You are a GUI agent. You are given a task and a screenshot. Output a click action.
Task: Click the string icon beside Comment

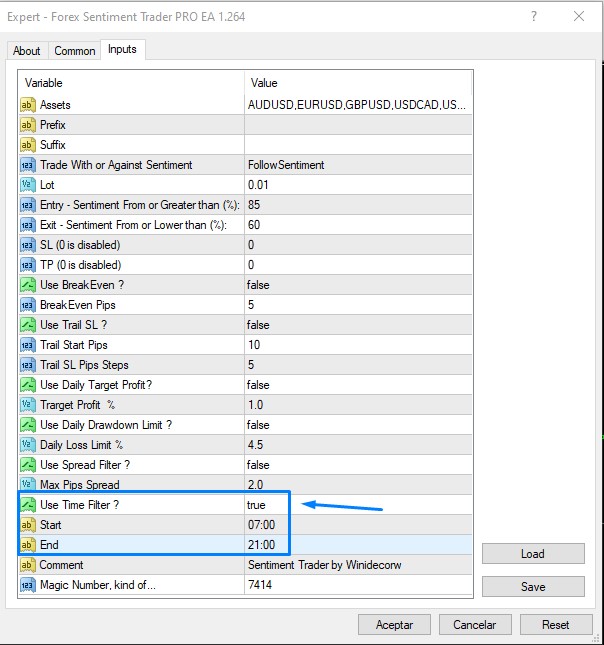click(28, 565)
